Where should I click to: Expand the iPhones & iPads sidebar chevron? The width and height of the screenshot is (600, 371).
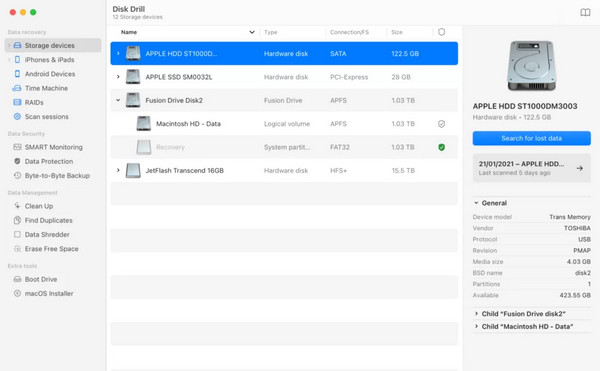(9, 60)
